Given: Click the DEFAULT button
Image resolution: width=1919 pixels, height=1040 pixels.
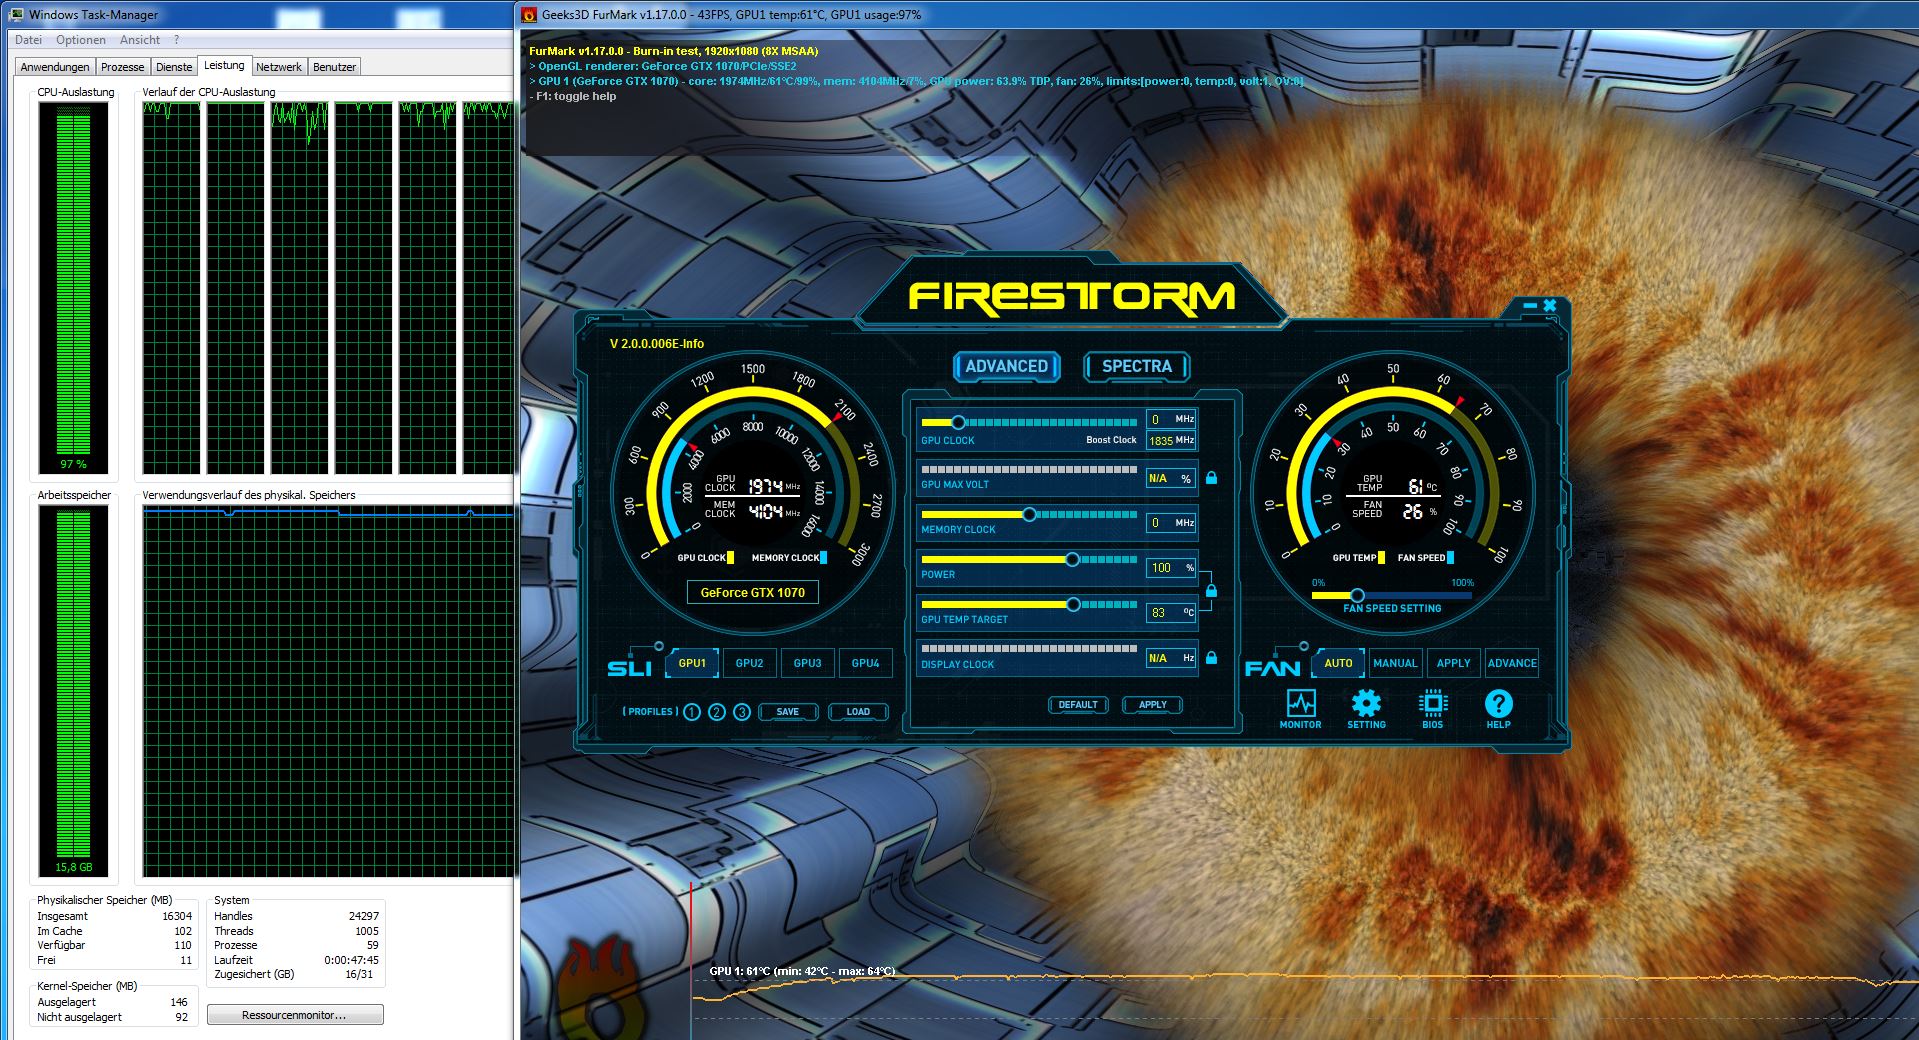Looking at the screenshot, I should click(x=1078, y=705).
